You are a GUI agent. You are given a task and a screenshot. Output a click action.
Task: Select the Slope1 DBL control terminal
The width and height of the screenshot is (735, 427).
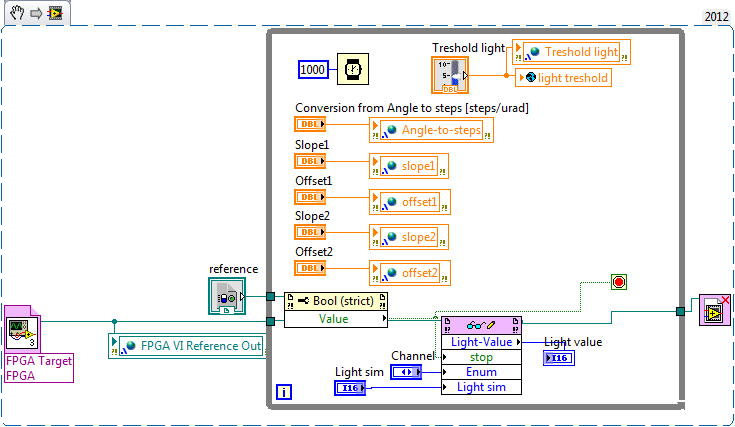[310, 161]
